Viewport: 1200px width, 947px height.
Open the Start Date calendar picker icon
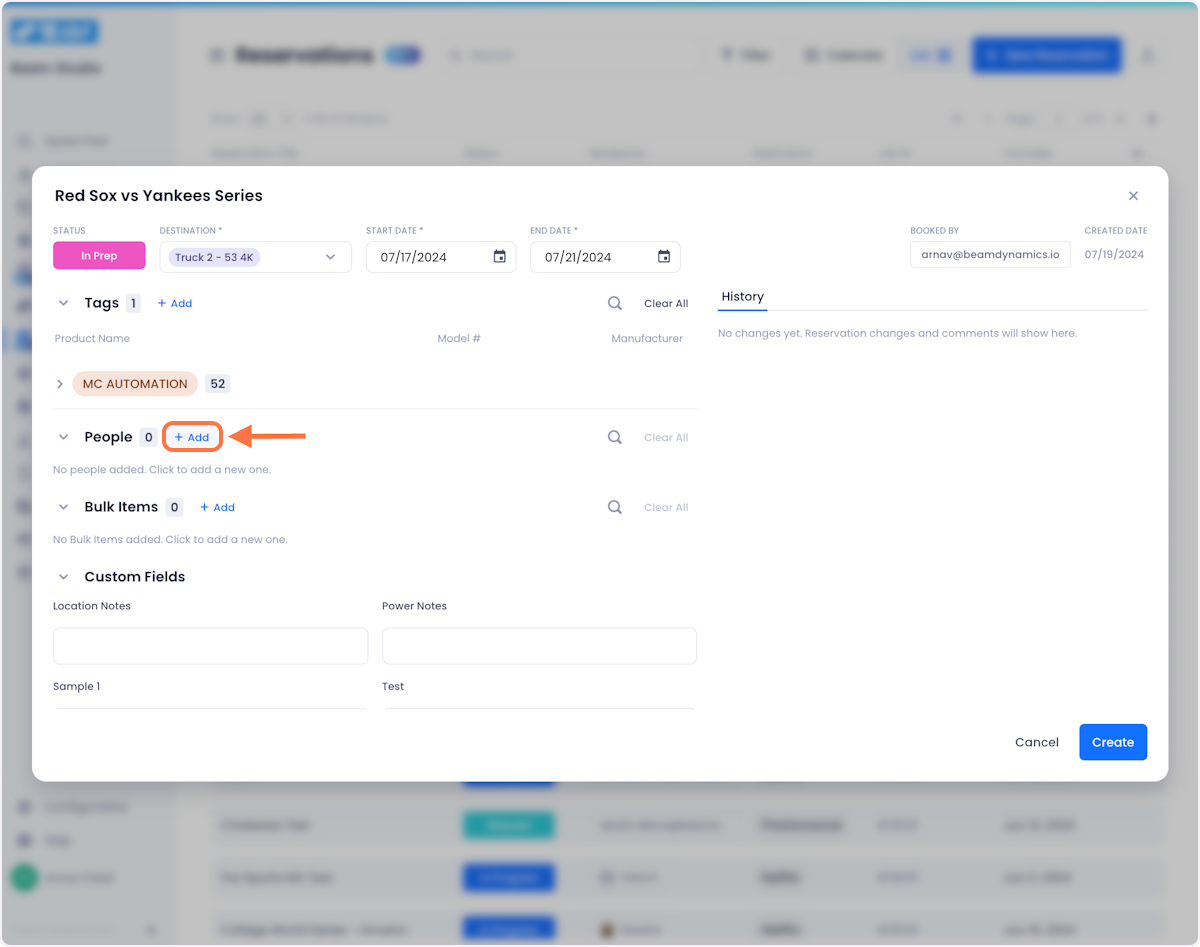pos(500,257)
